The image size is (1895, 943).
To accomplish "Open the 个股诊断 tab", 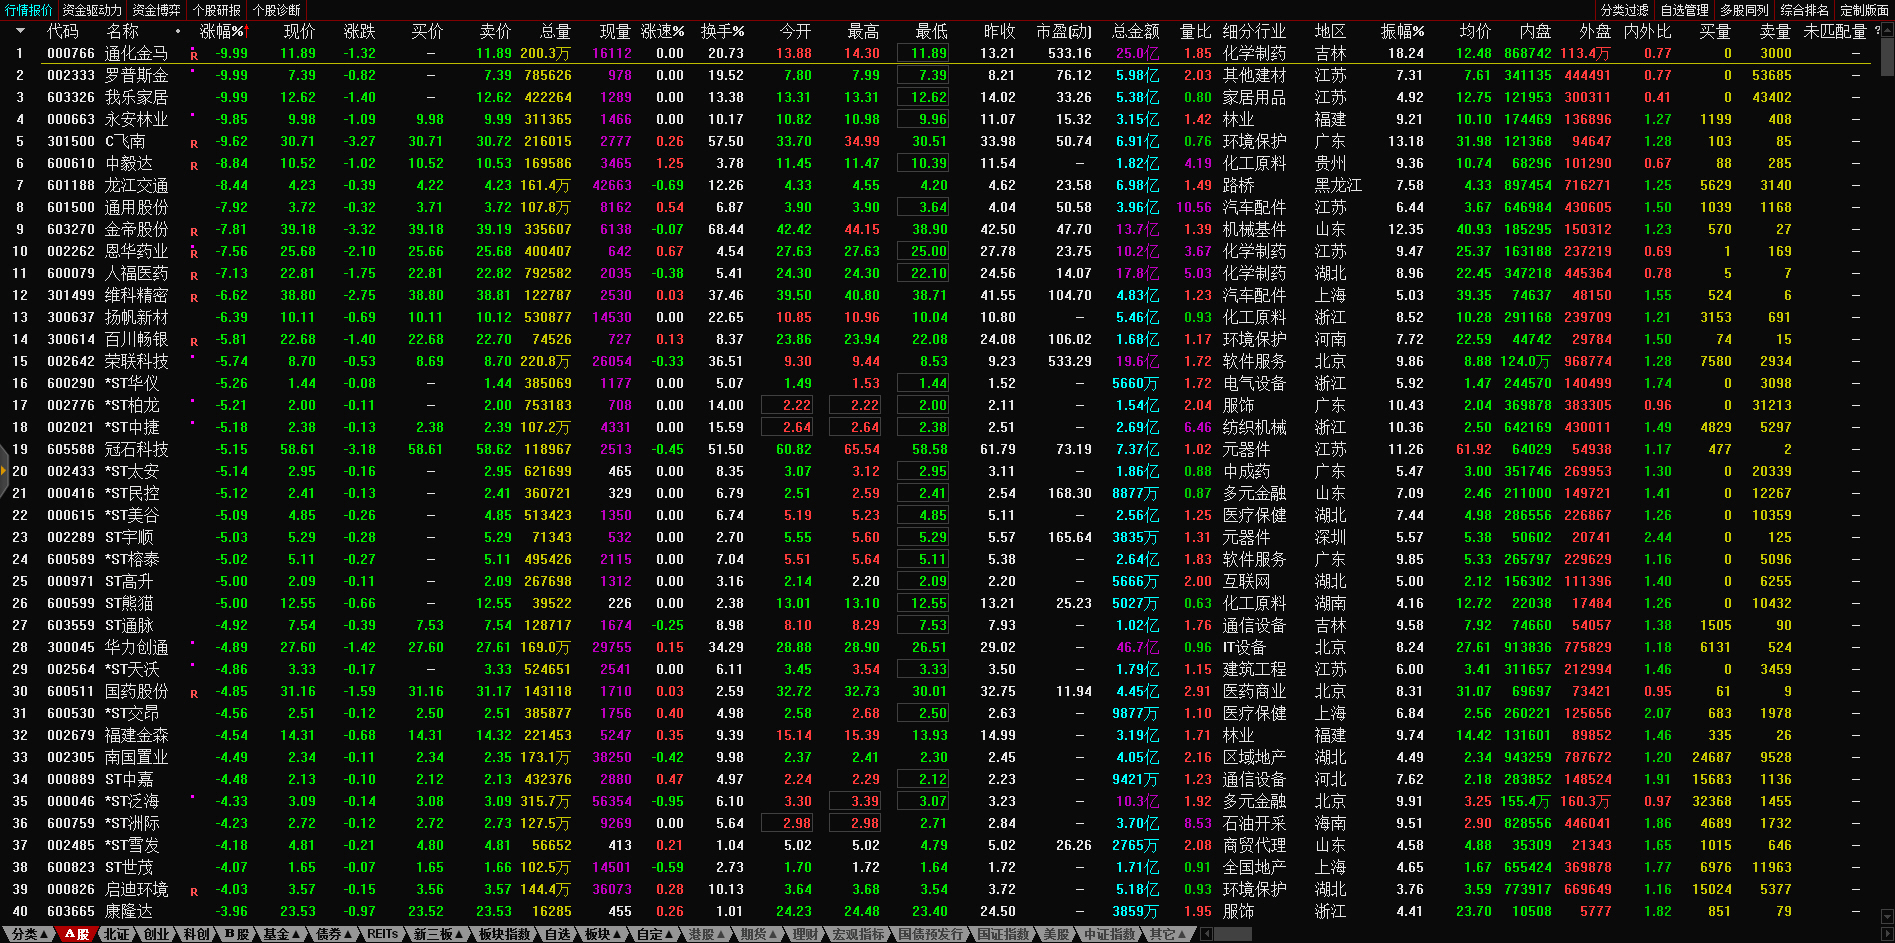I will pyautogui.click(x=276, y=10).
